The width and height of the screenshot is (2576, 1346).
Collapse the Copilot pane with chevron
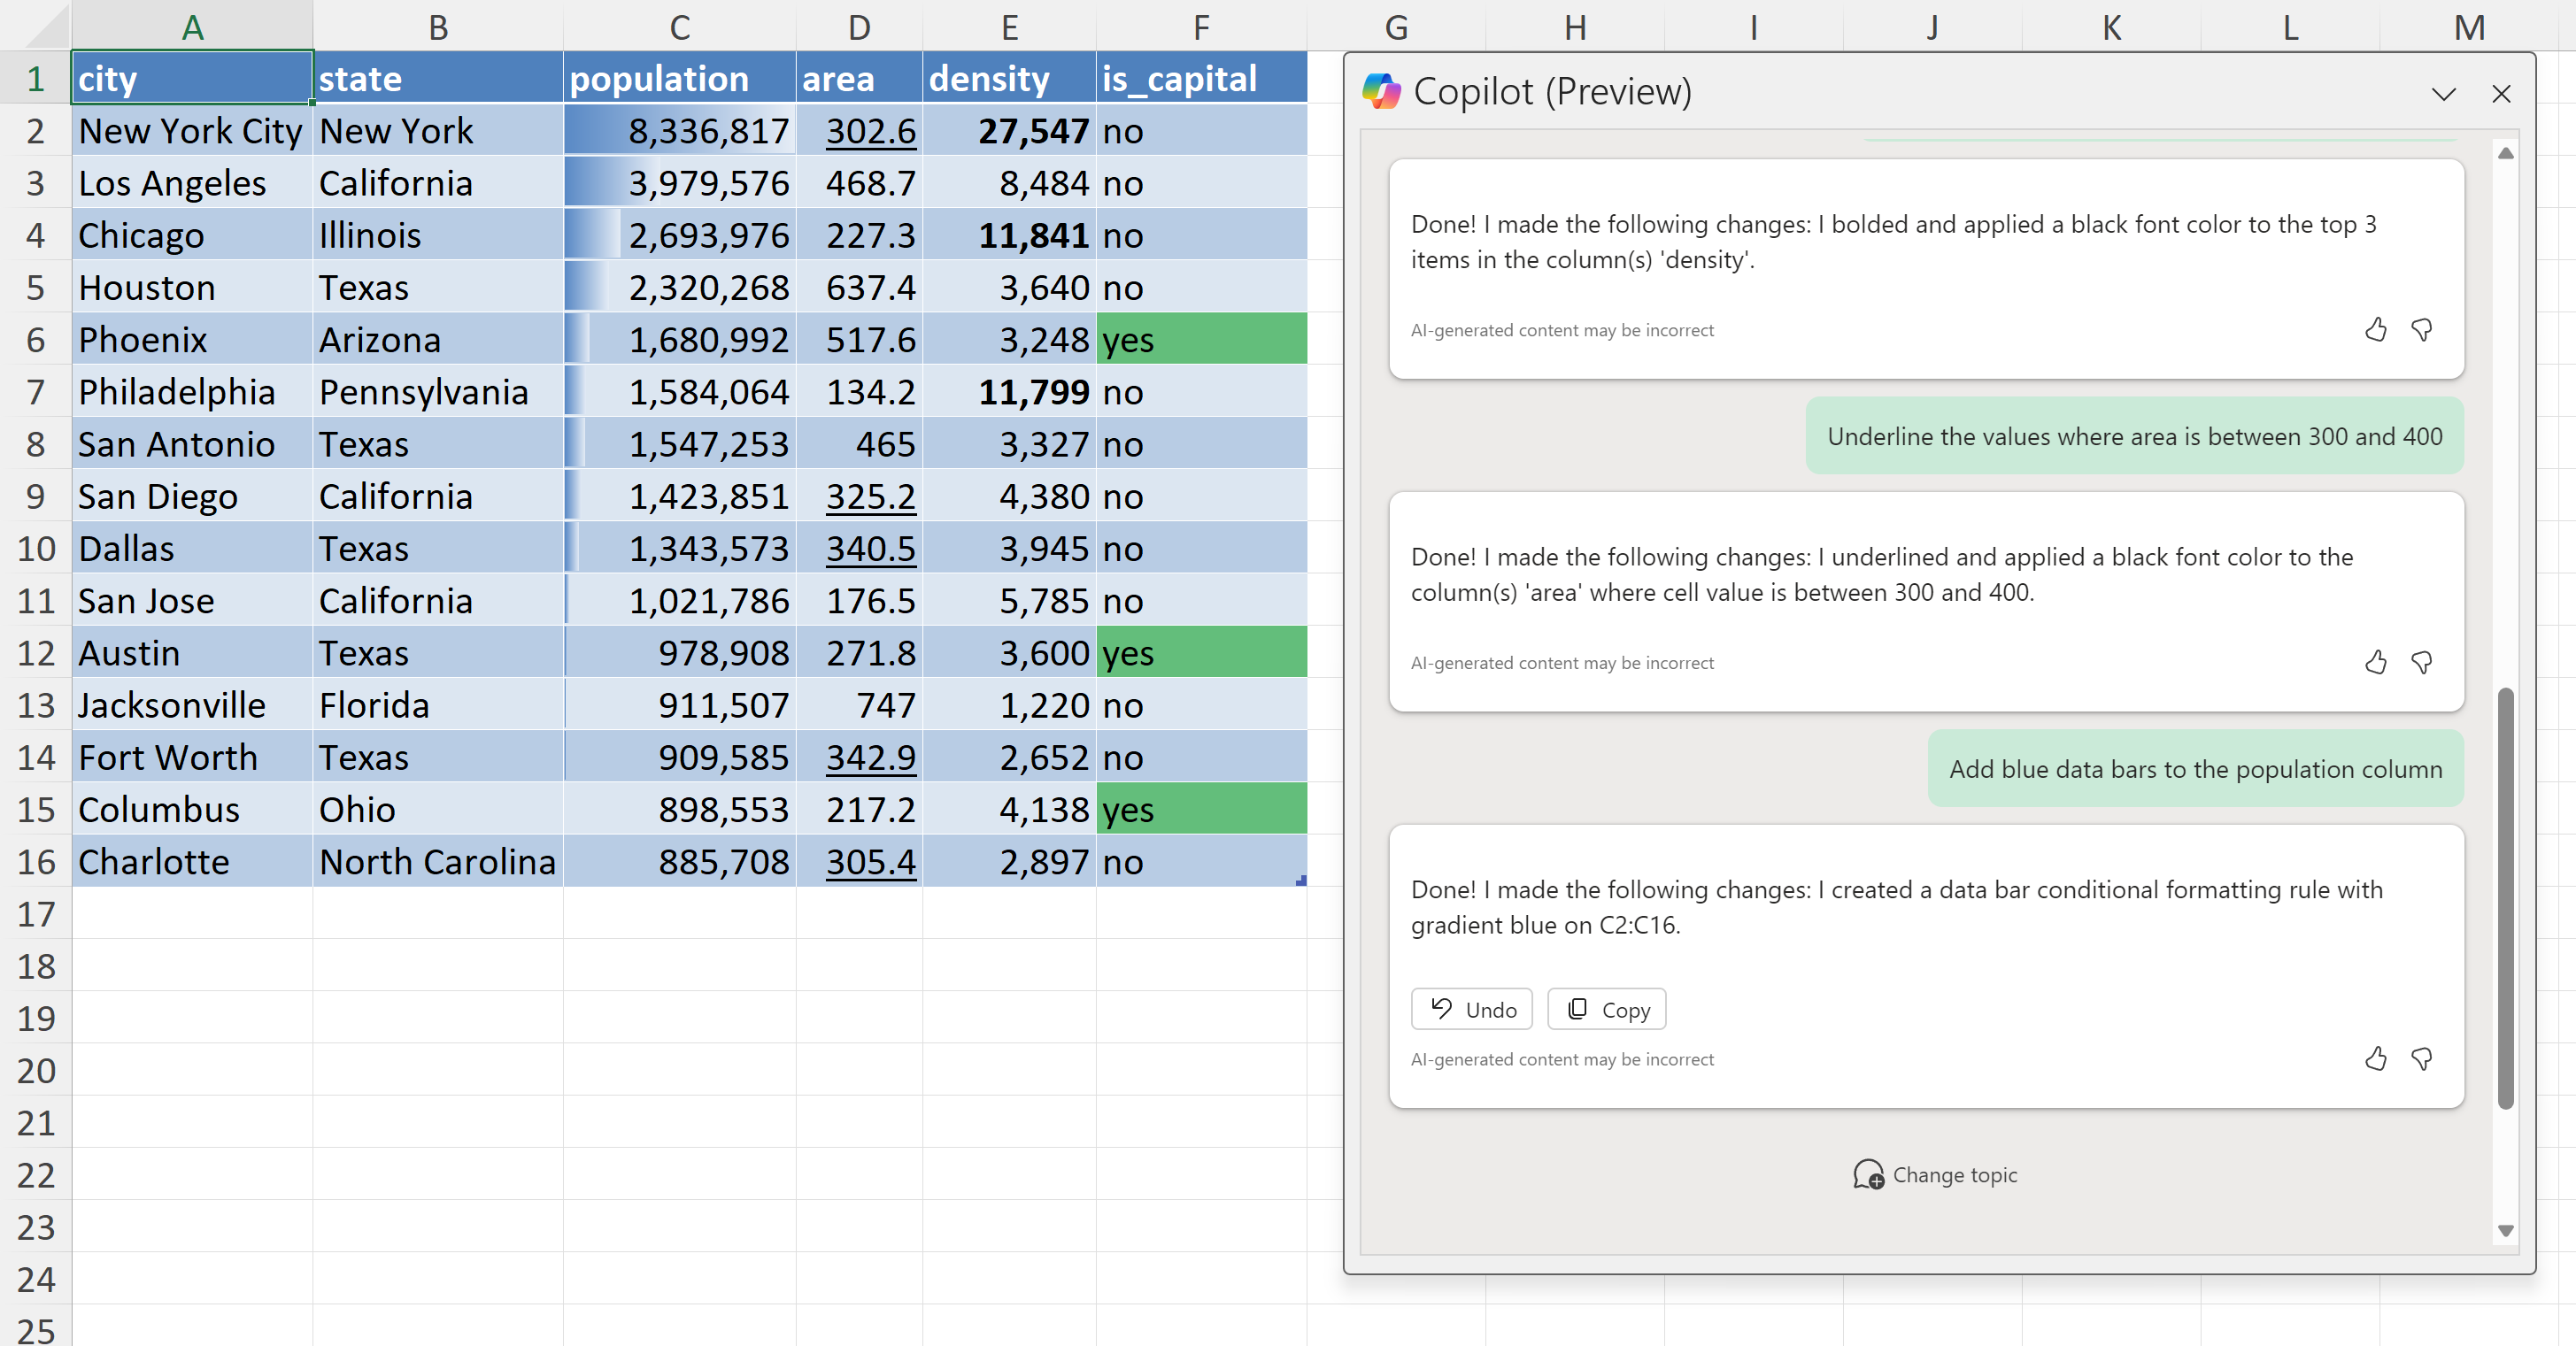click(x=2443, y=94)
